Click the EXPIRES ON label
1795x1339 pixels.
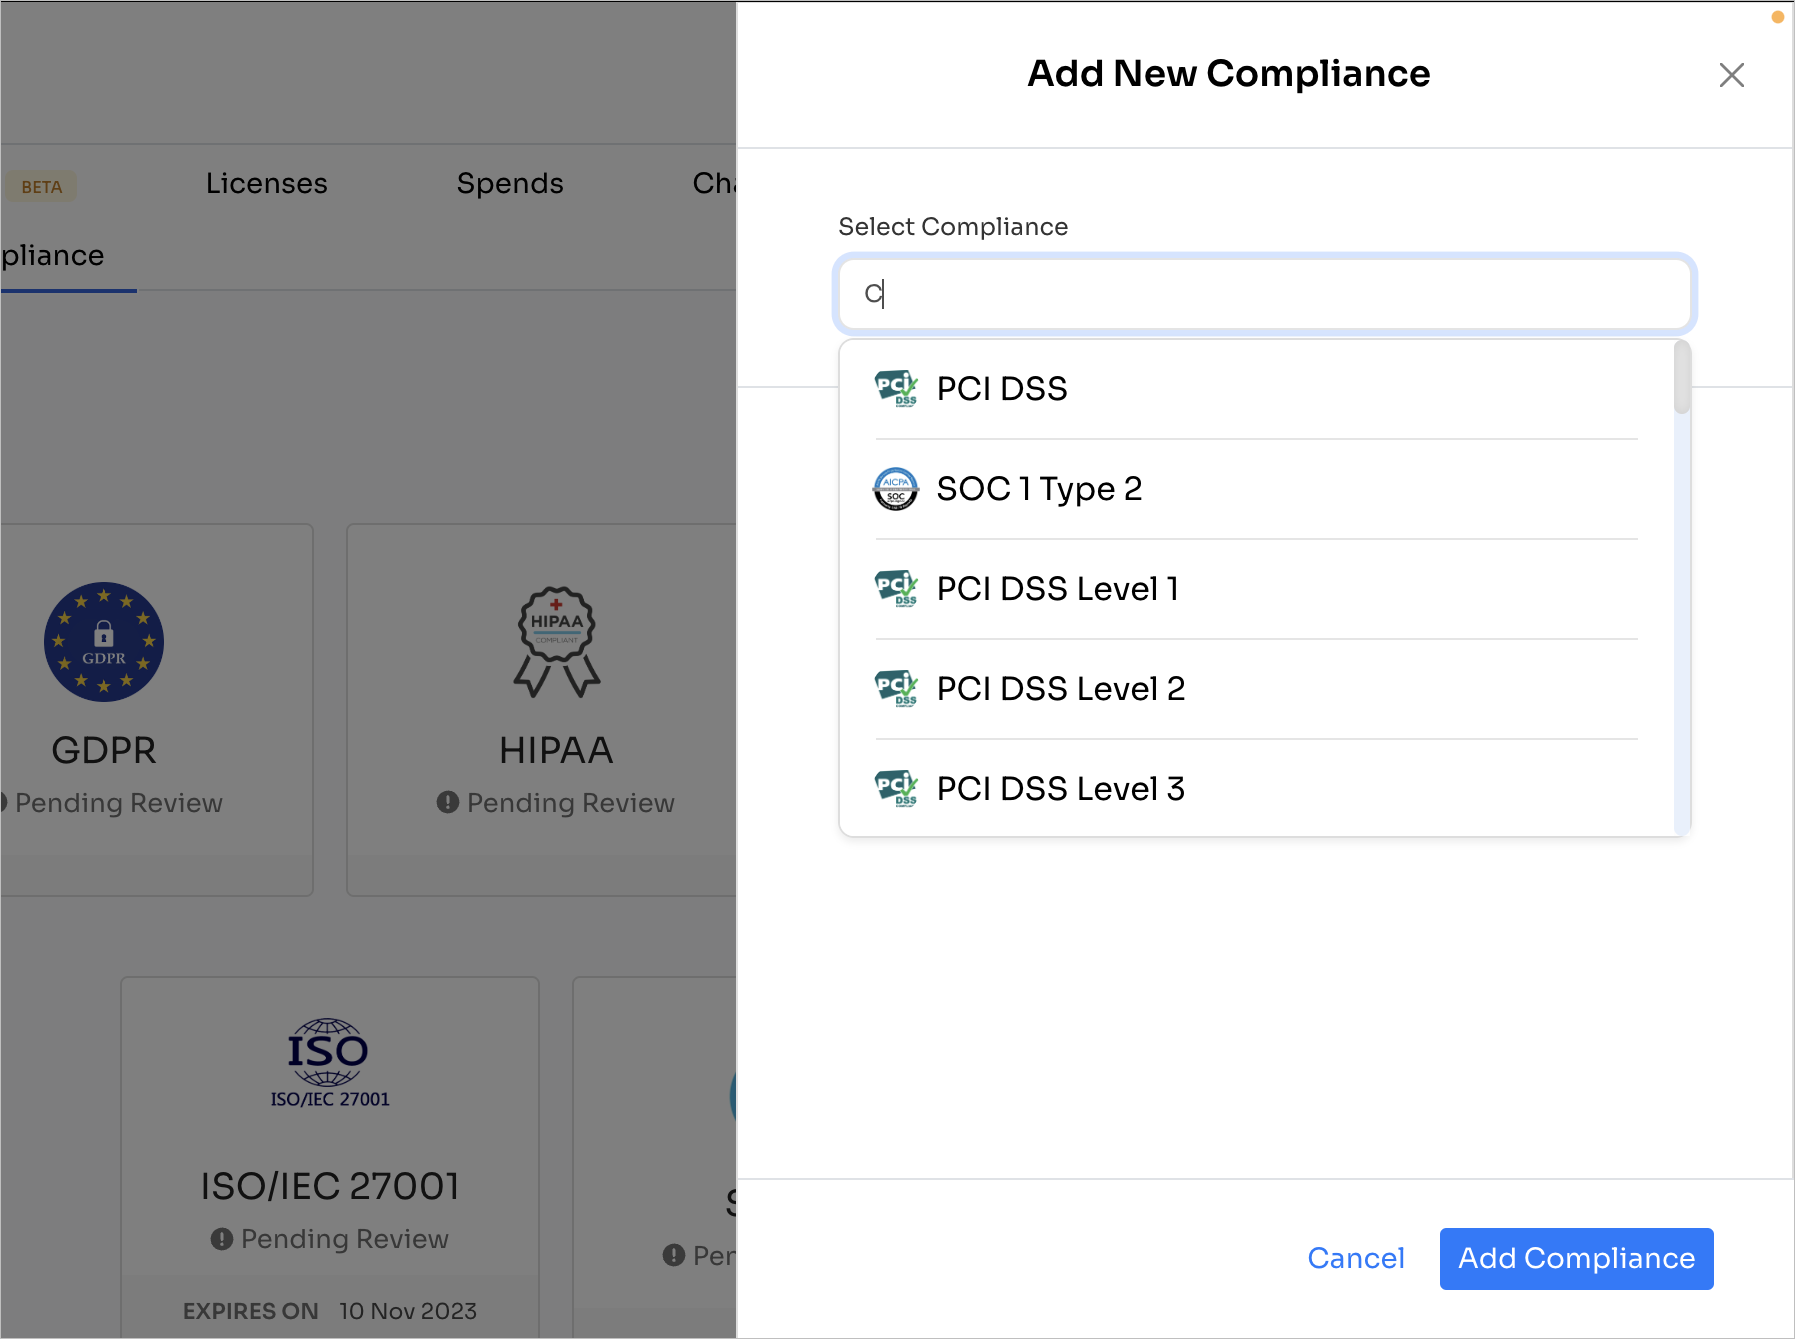click(250, 1311)
